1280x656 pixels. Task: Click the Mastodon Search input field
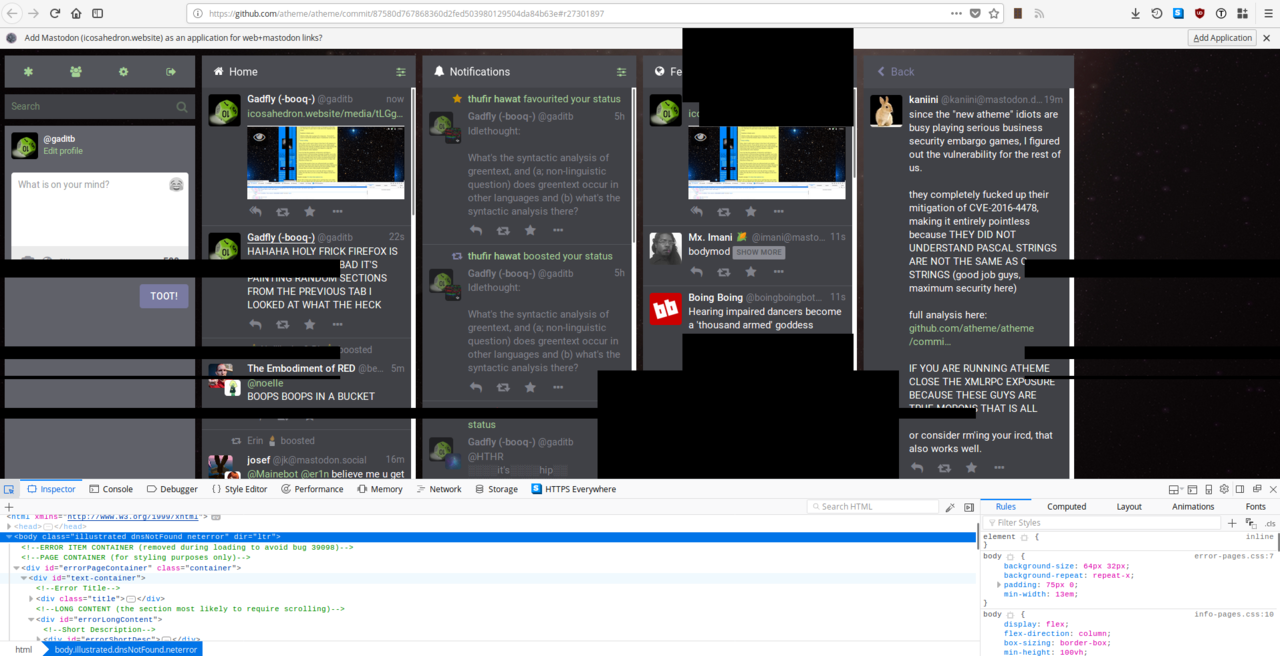click(x=90, y=106)
